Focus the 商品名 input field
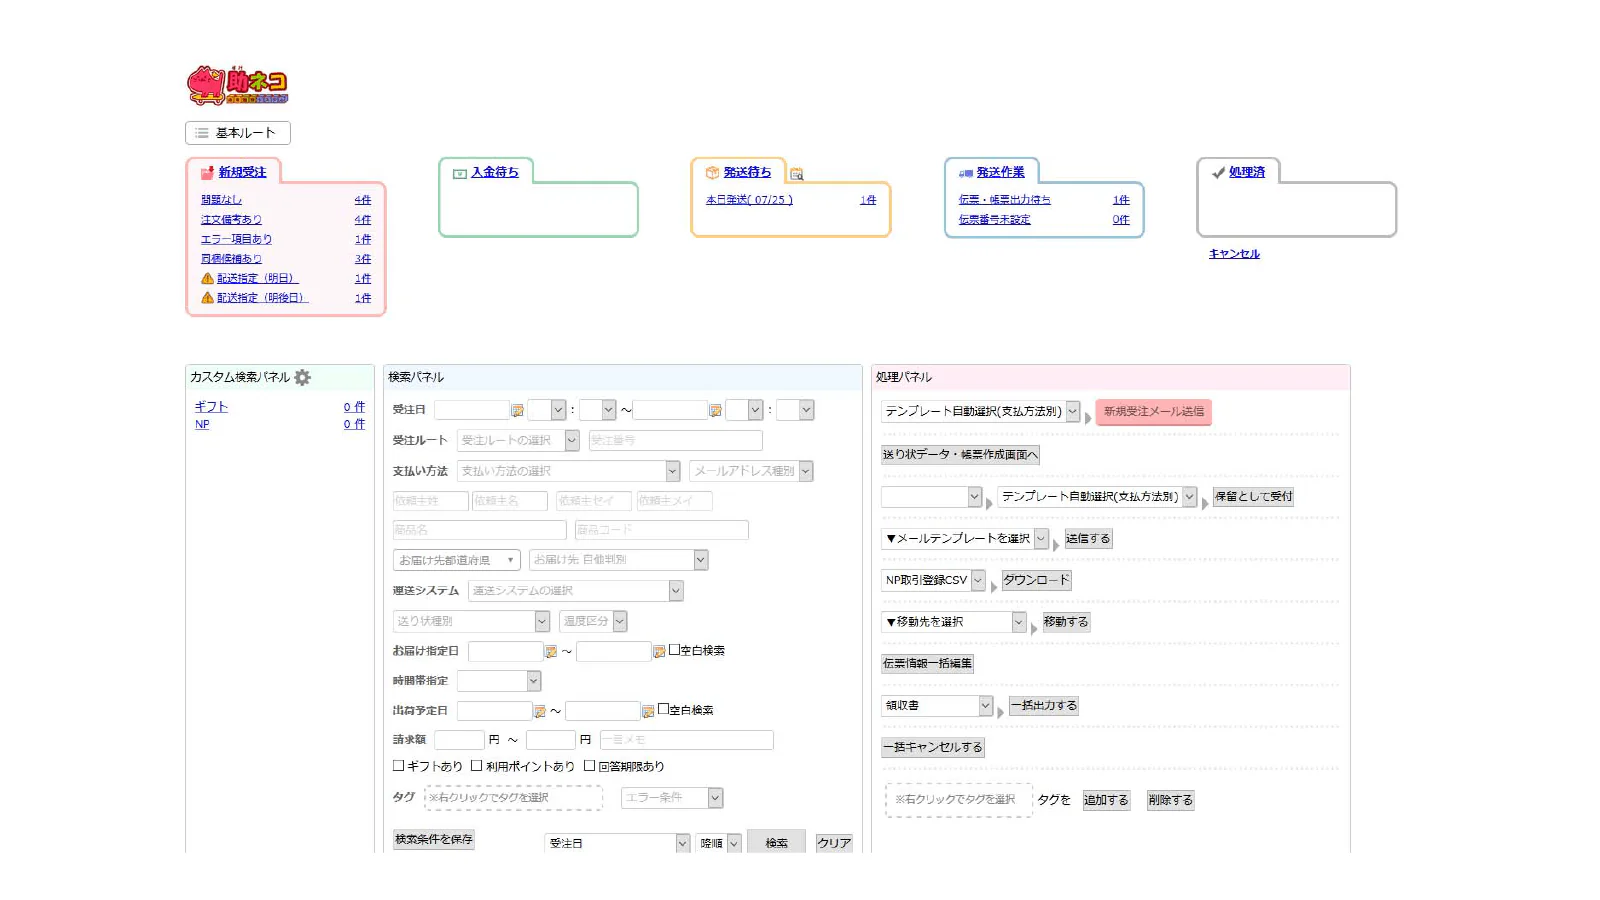The height and width of the screenshot is (900, 1600). [480, 530]
